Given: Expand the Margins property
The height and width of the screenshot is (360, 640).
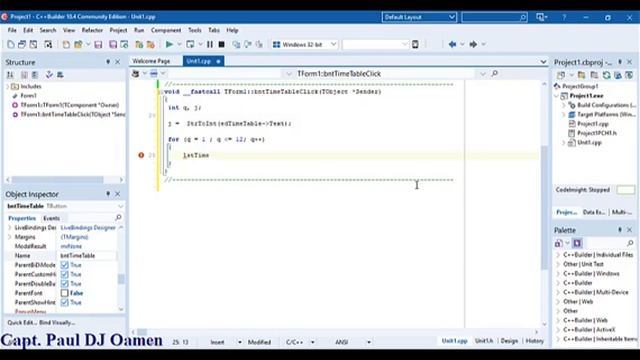Looking at the screenshot, I should pos(10,237).
